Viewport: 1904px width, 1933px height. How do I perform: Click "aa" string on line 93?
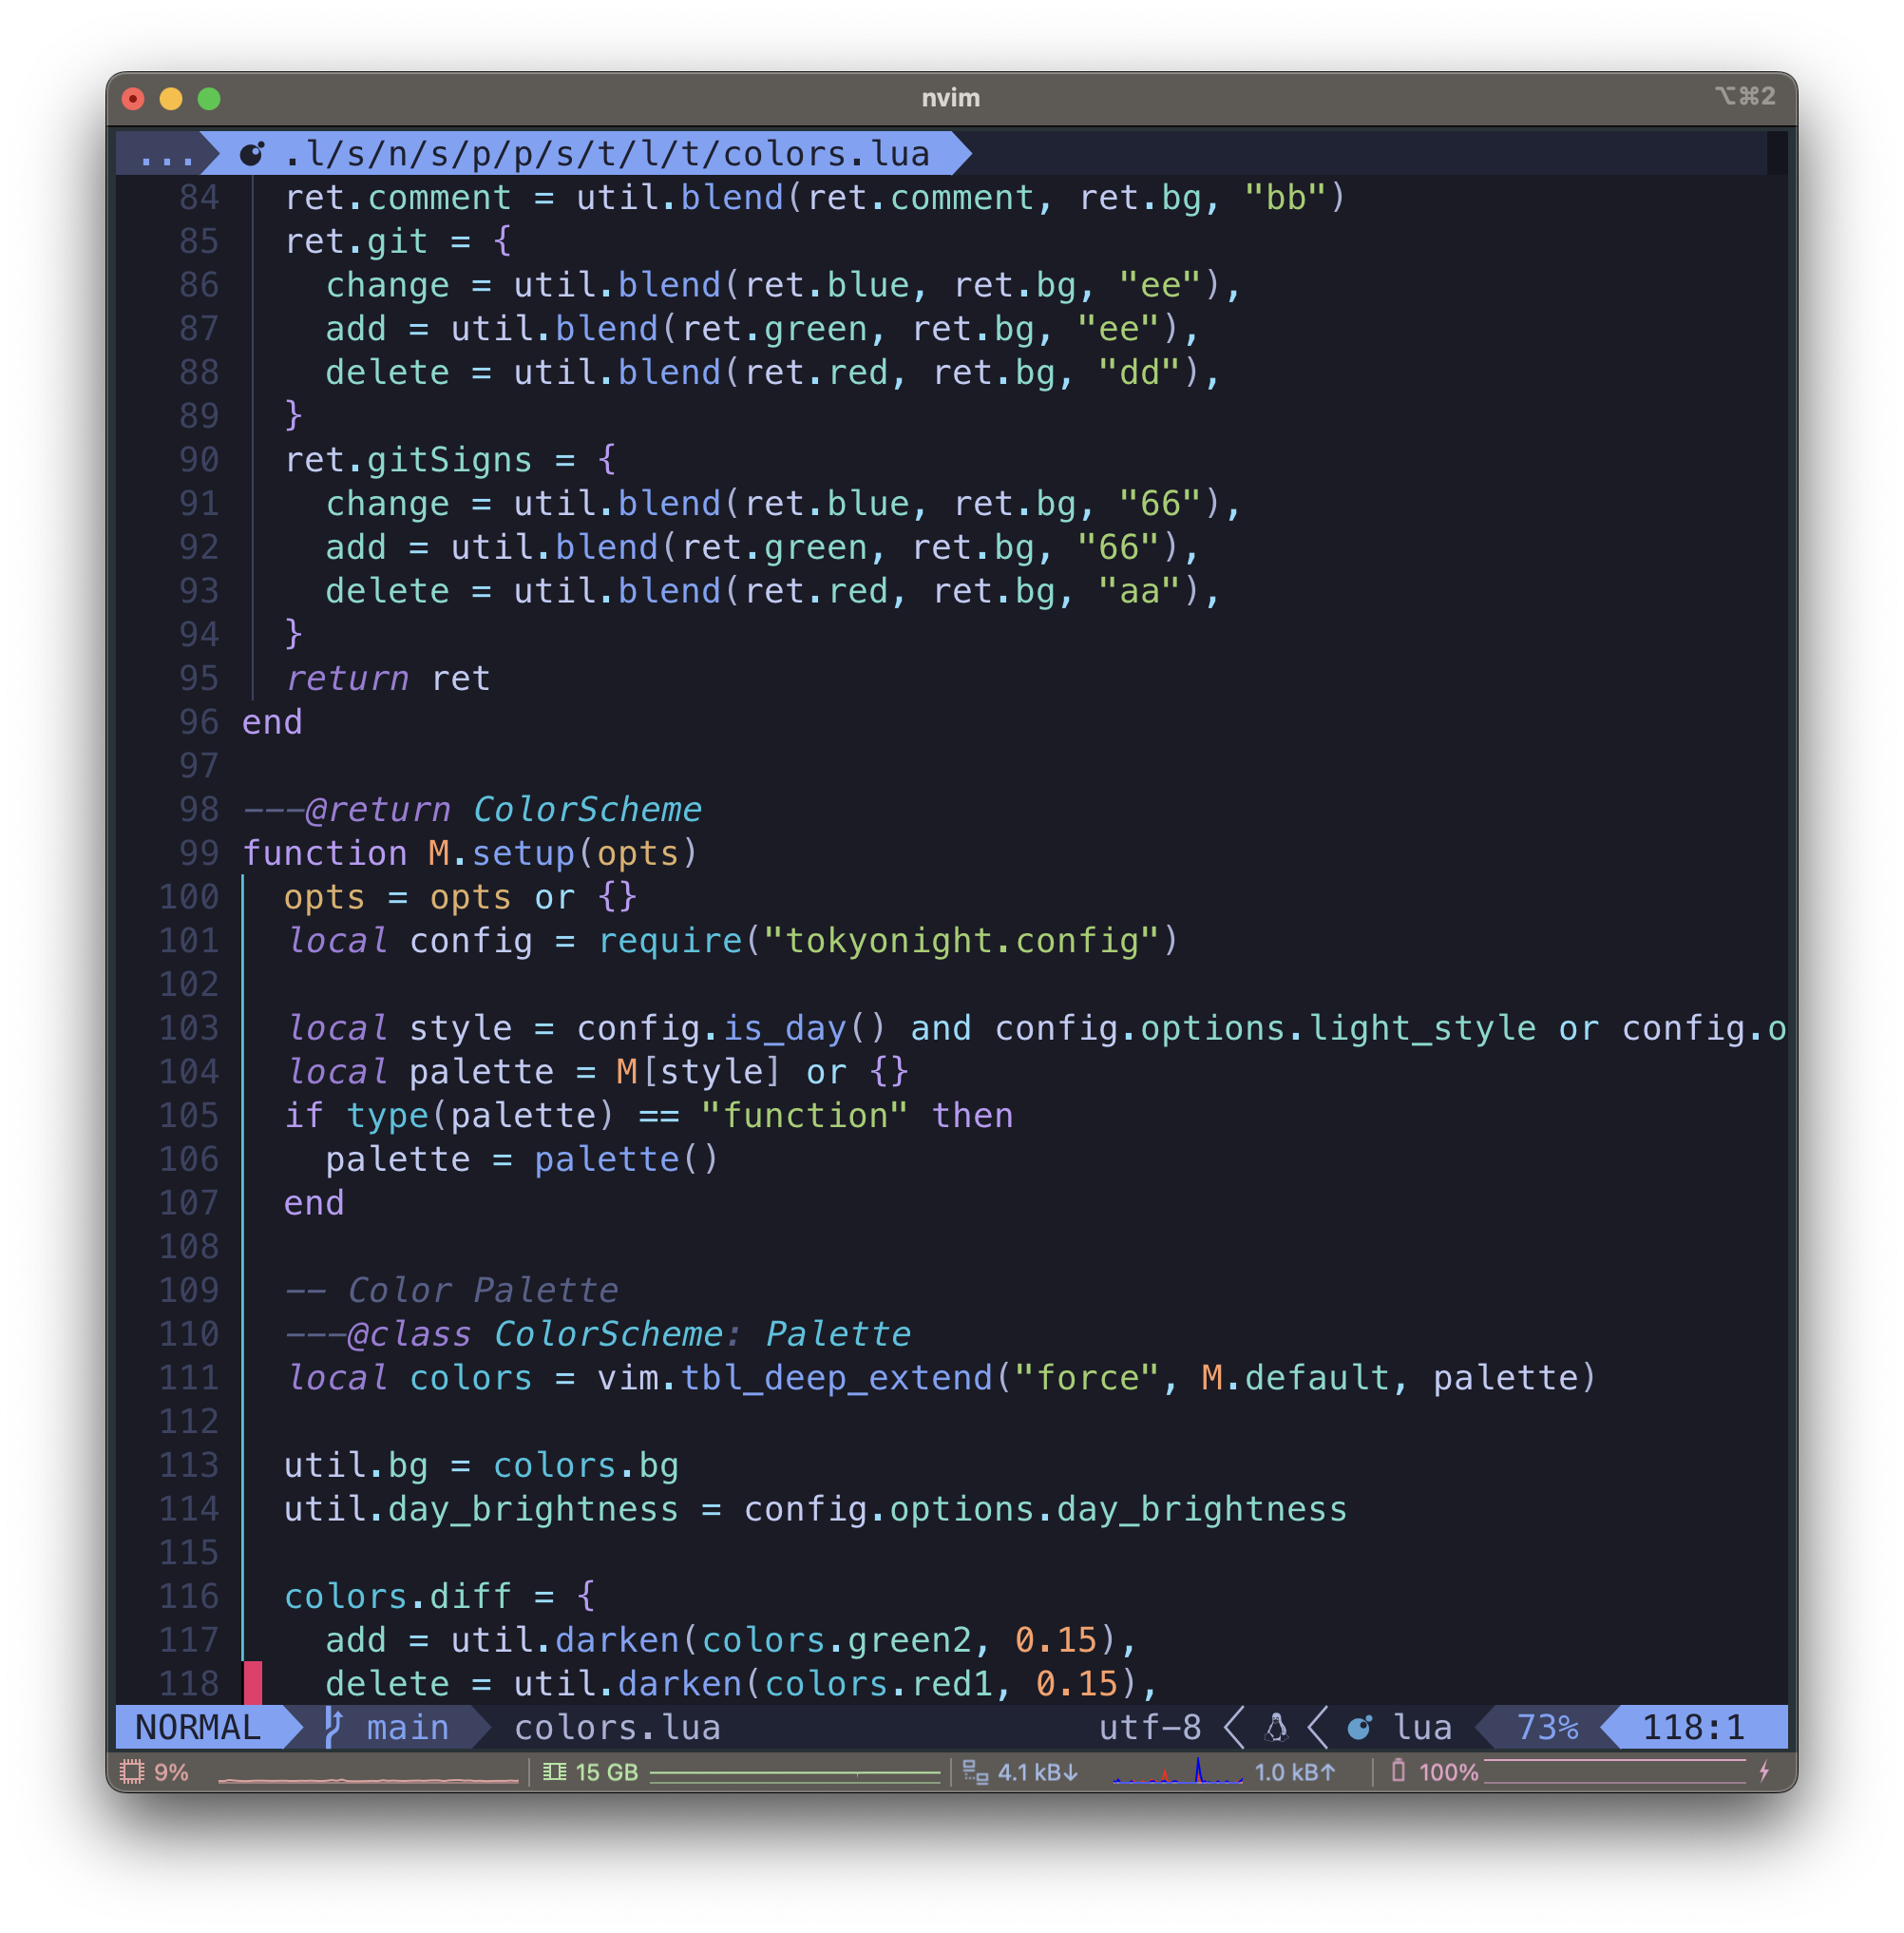coord(1139,591)
